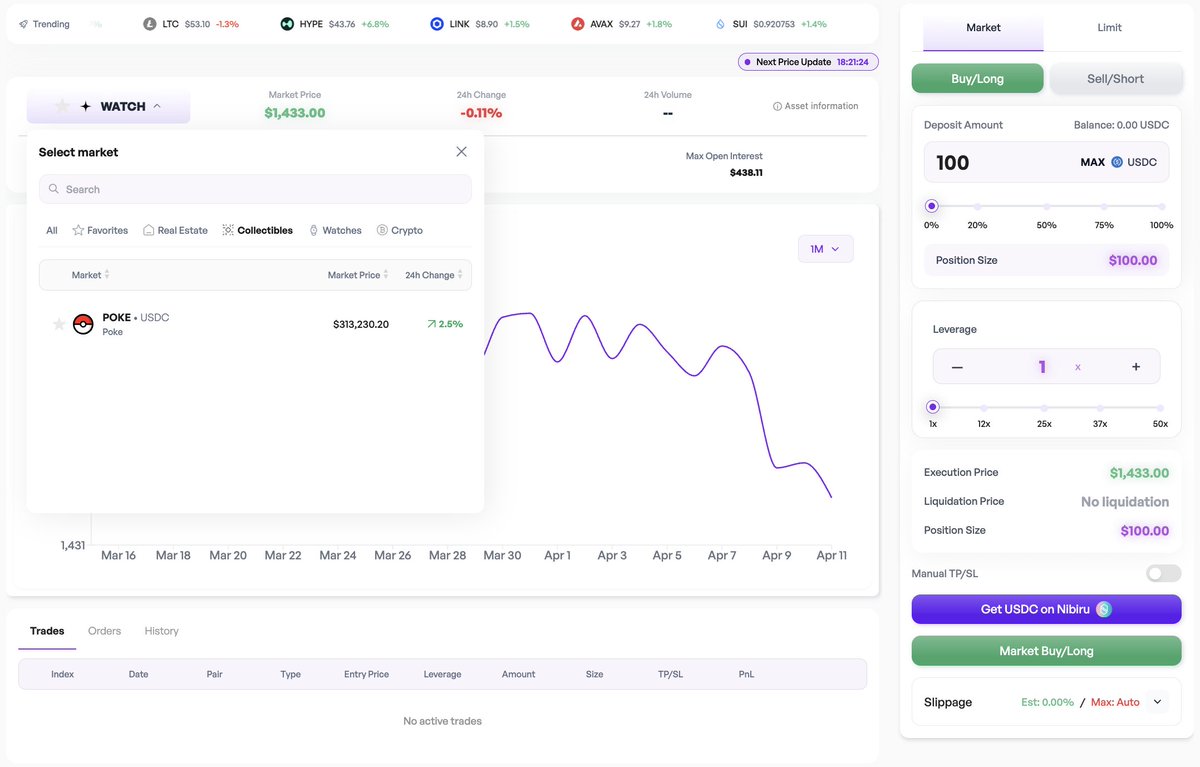Click the Market Buy/Long submit button
Viewport: 1200px width, 767px height.
(x=1046, y=651)
